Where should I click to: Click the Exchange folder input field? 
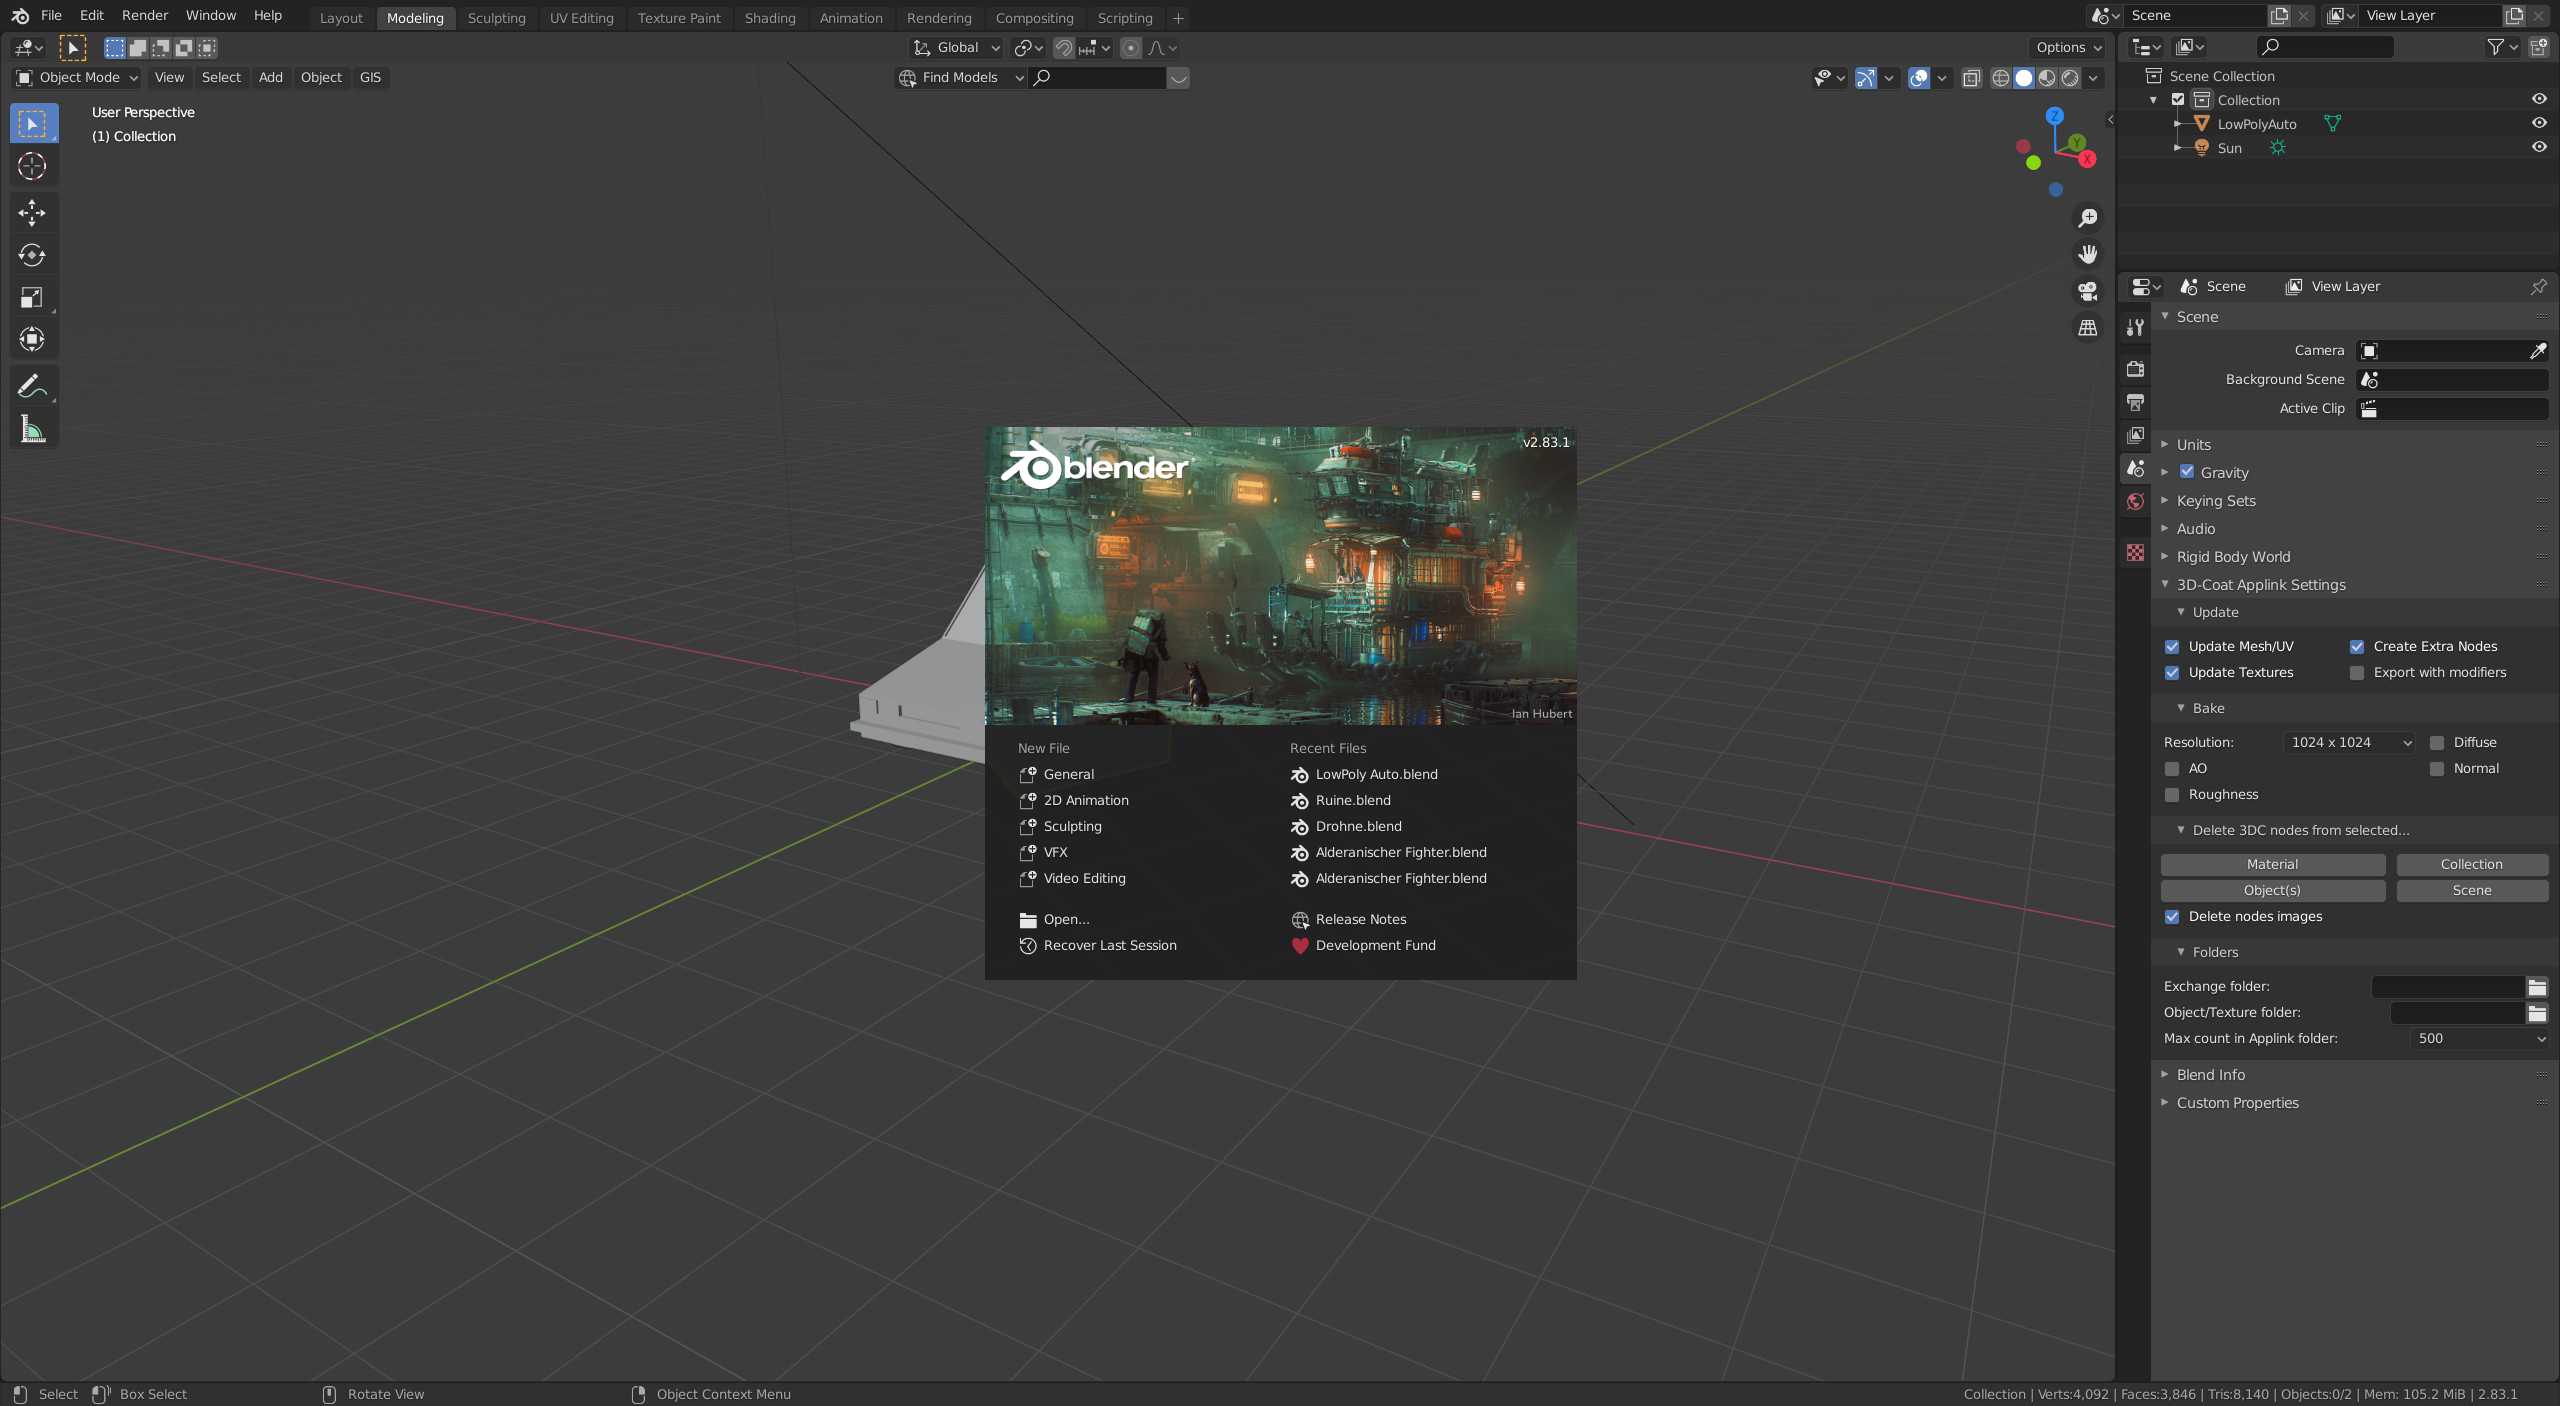[2447, 987]
